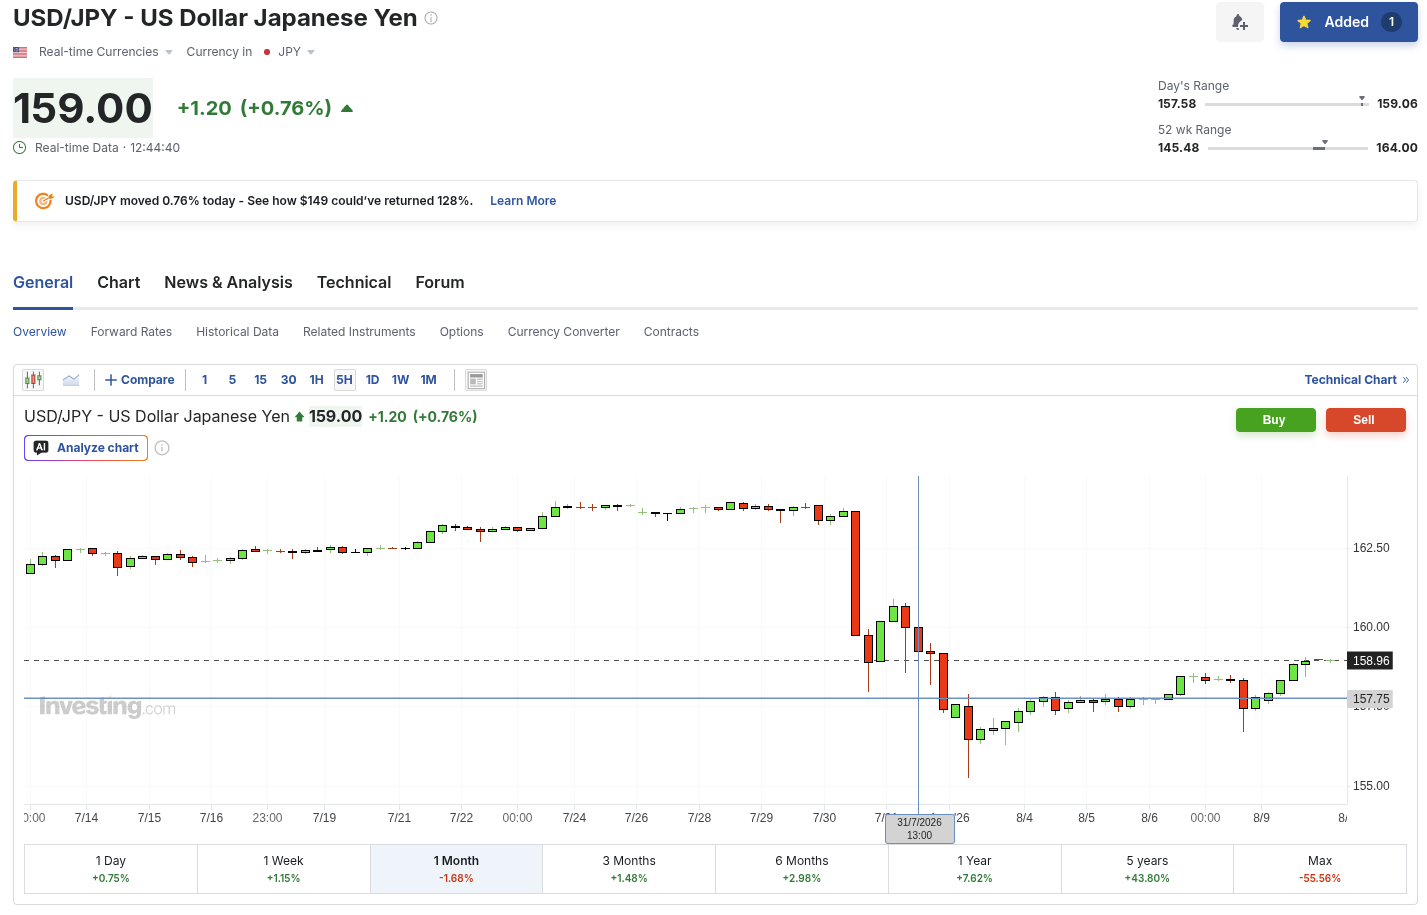Switch to the Forum tab
Image resolution: width=1427 pixels, height=915 pixels.
(440, 283)
